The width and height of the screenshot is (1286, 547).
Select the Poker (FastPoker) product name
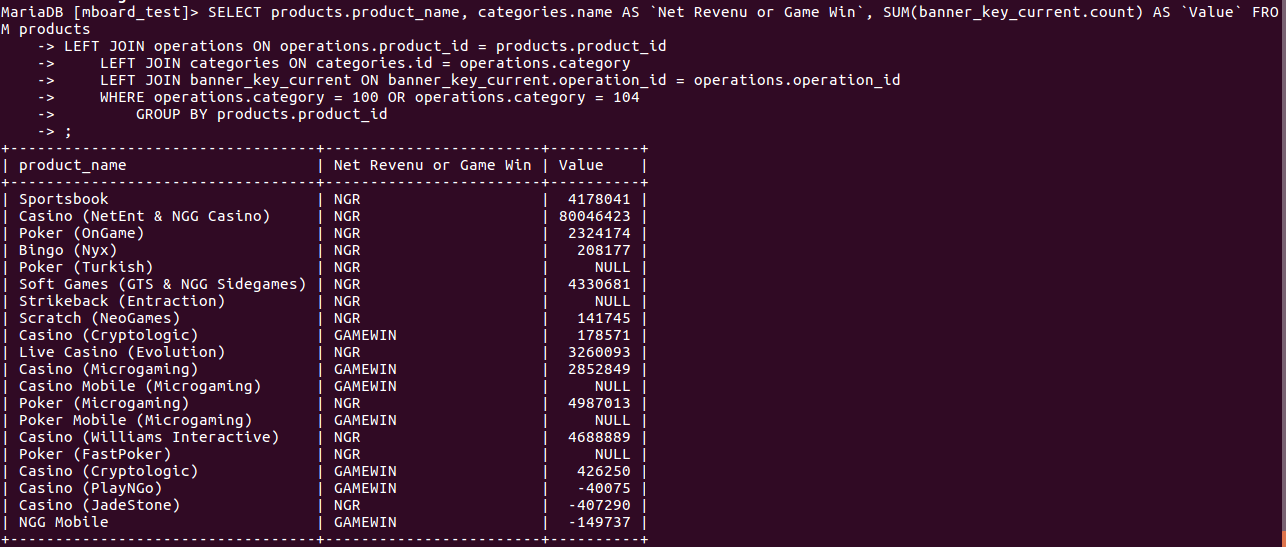coord(95,454)
